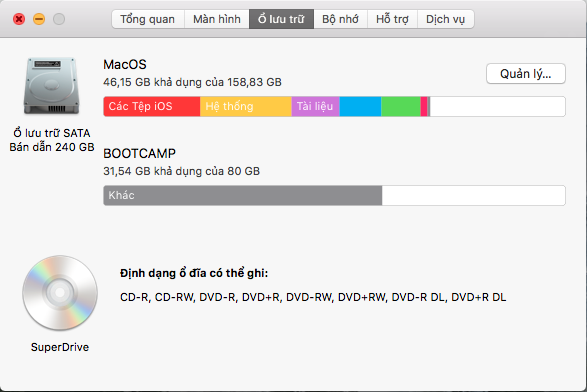Switch to the Dịch vụ tab

(445, 19)
